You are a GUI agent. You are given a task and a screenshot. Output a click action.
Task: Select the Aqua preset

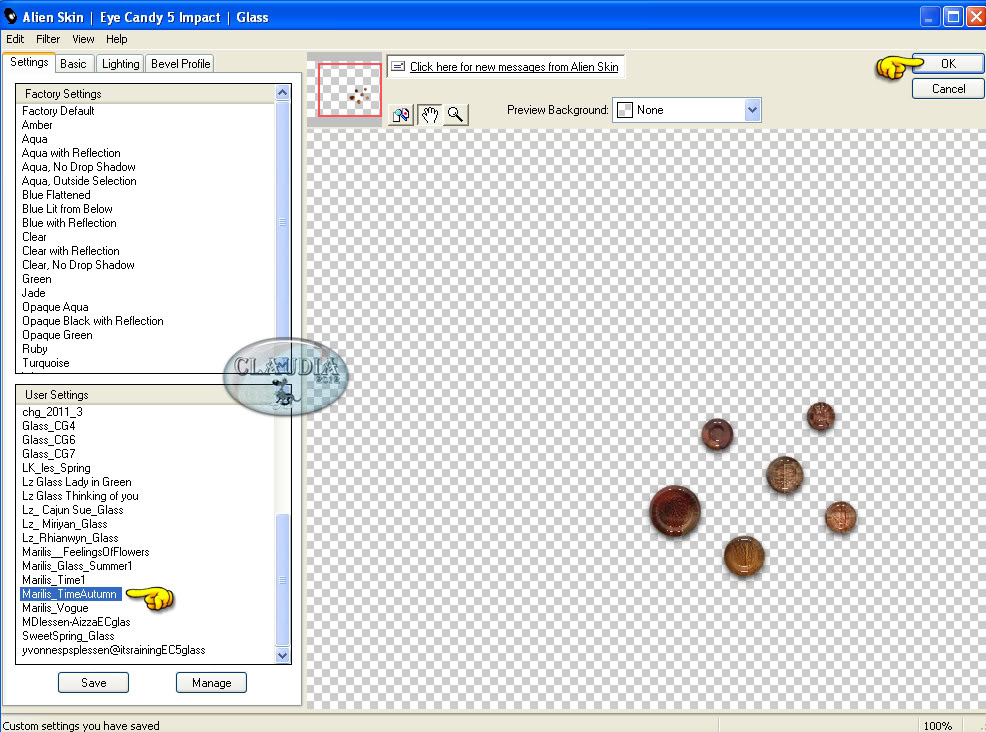pyautogui.click(x=35, y=139)
